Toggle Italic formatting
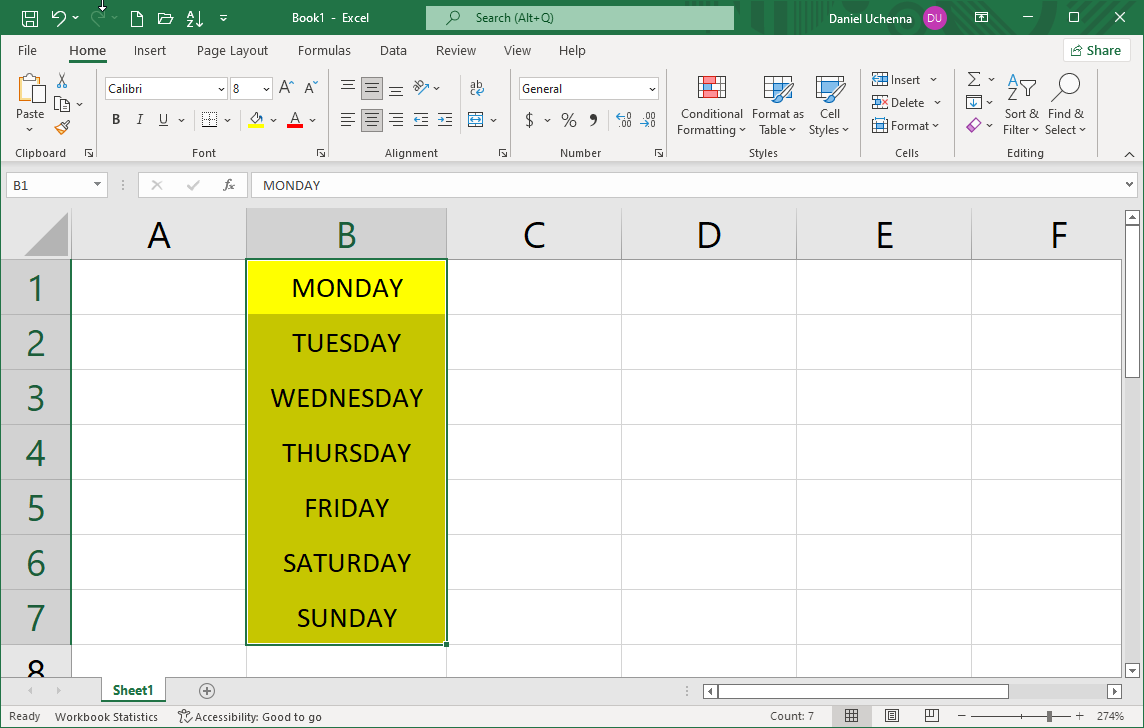Viewport: 1144px width, 728px height. 139,120
